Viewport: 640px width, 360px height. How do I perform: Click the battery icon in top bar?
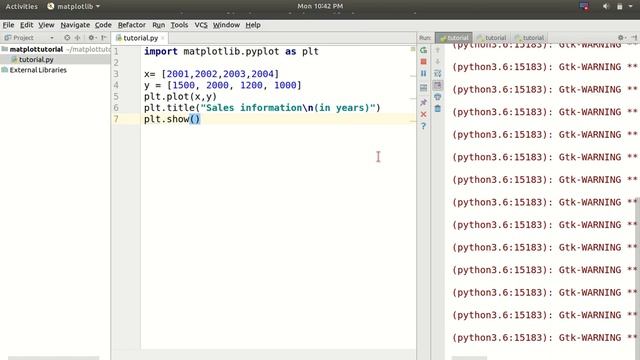(620, 7)
